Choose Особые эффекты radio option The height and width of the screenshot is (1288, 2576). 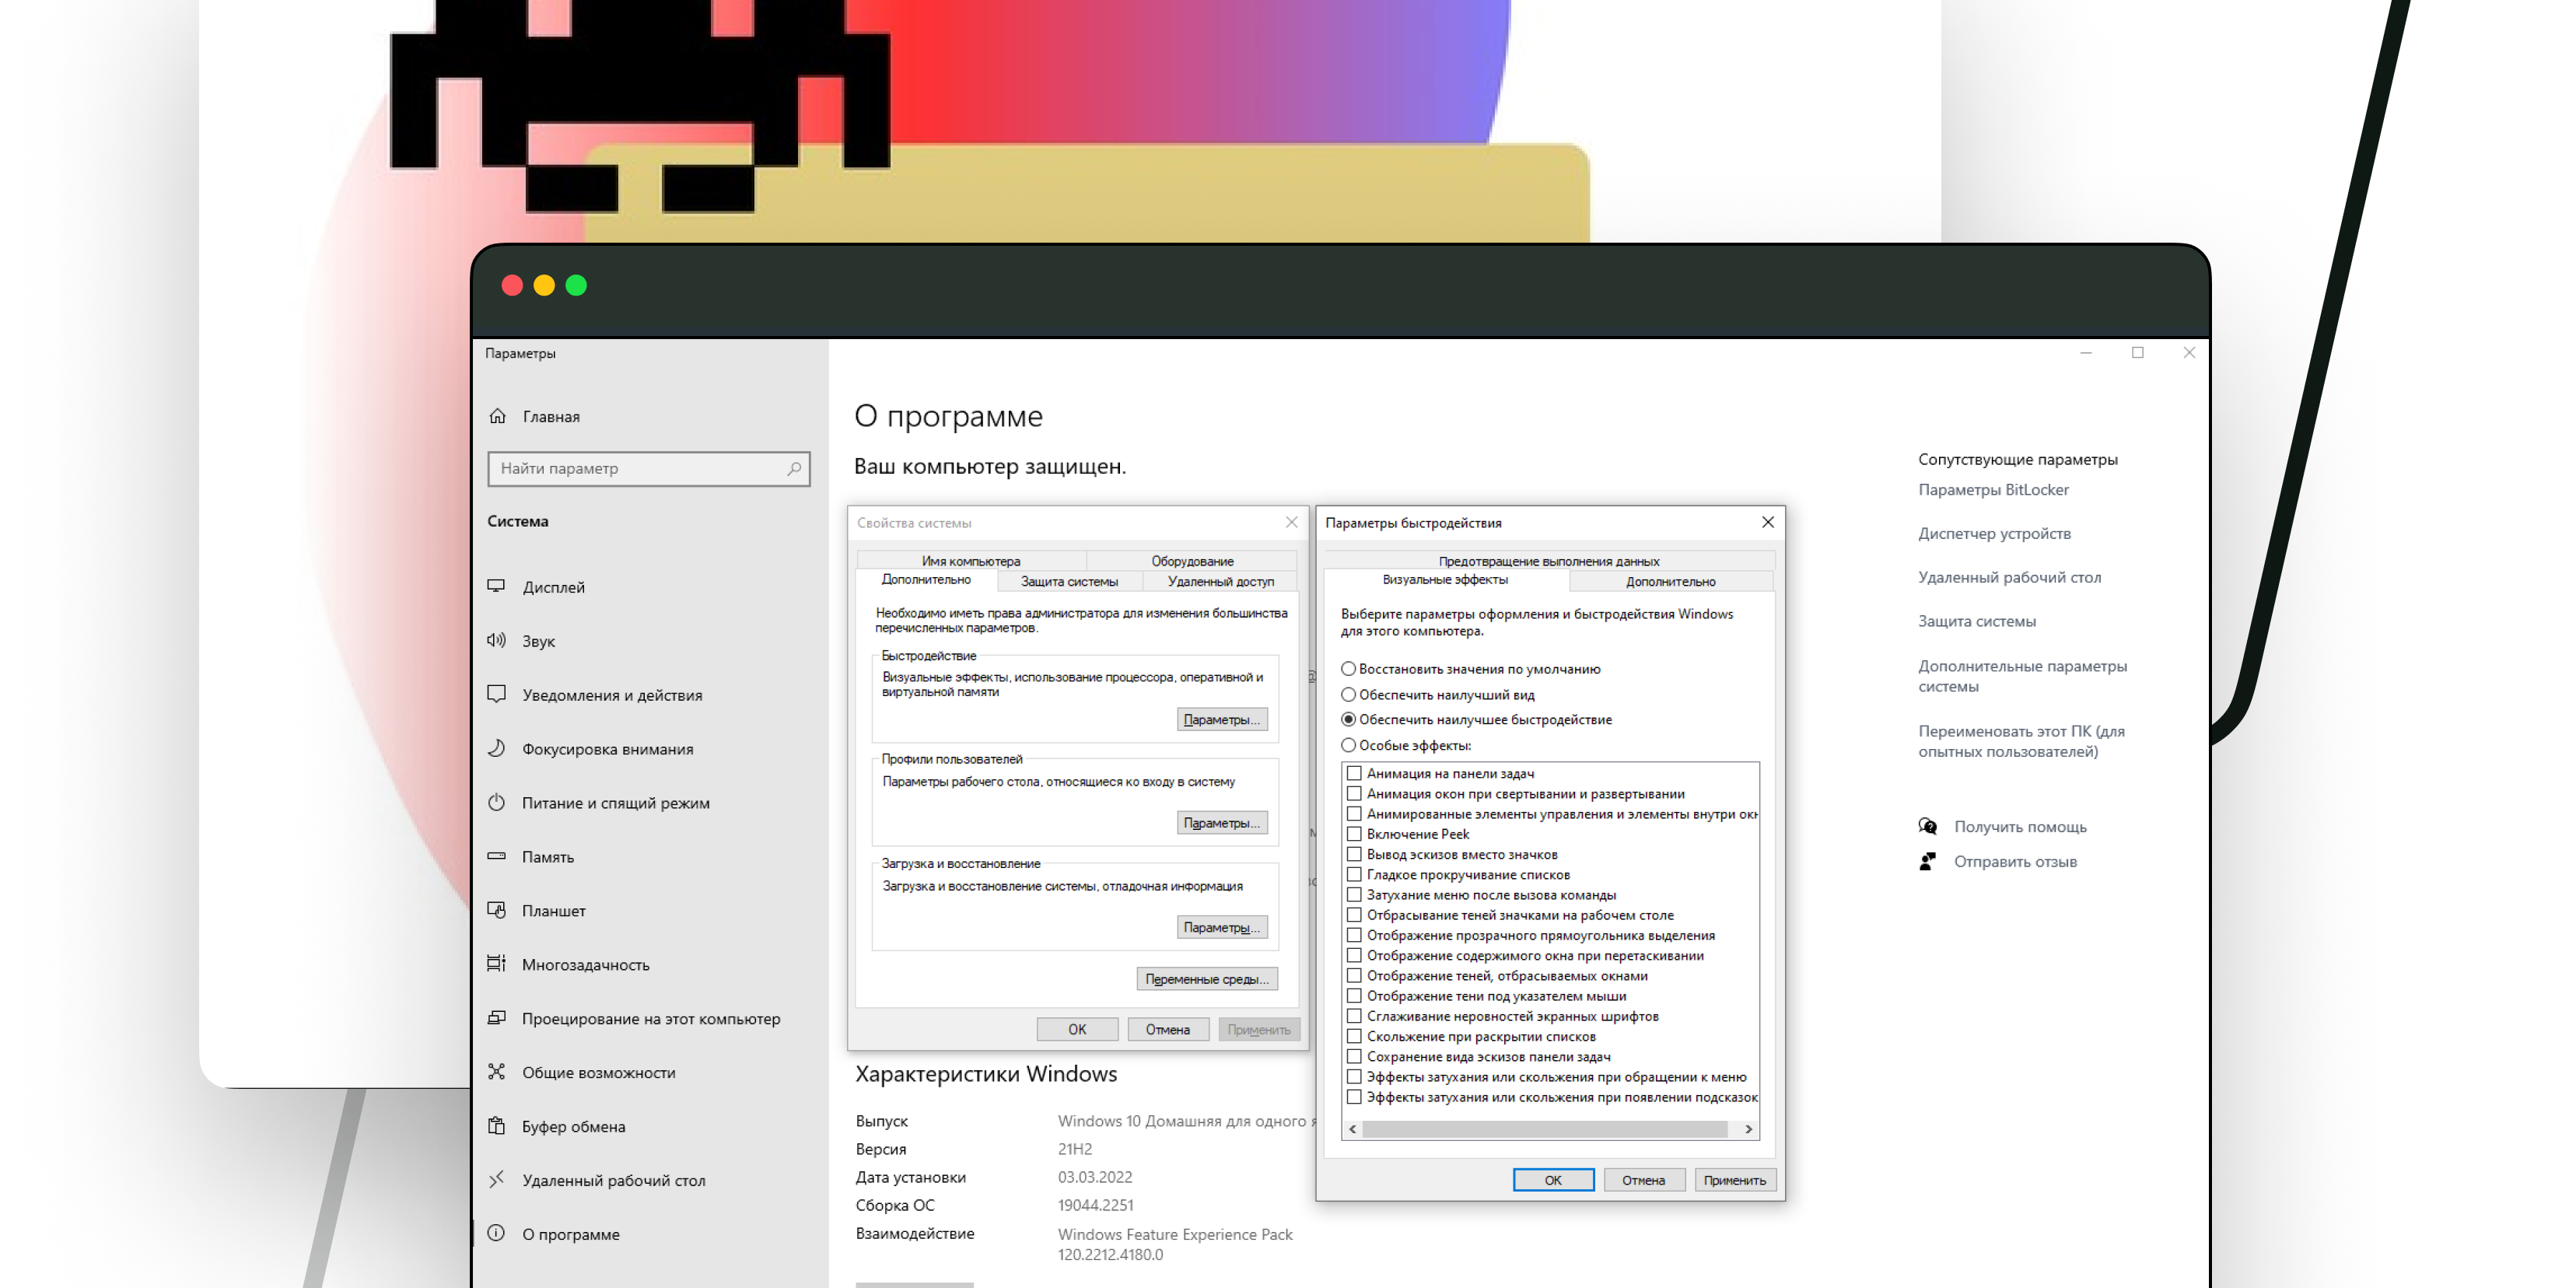[x=1348, y=745]
